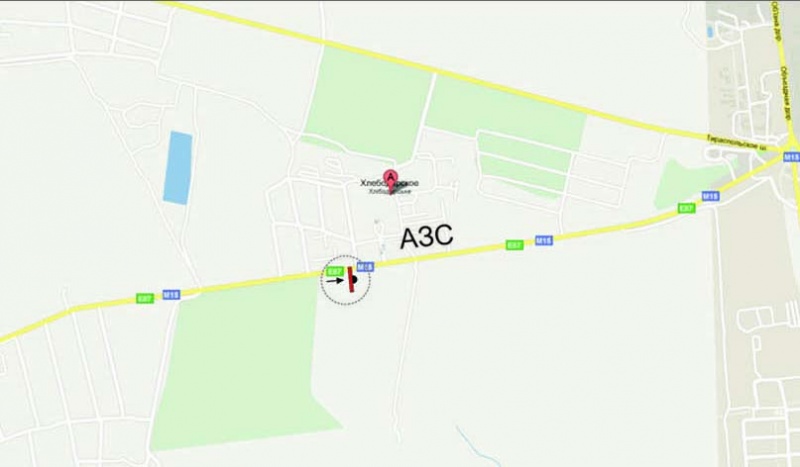The height and width of the screenshot is (467, 800).
Task: Click the E87 badge nearest the right junction
Action: 687,208
